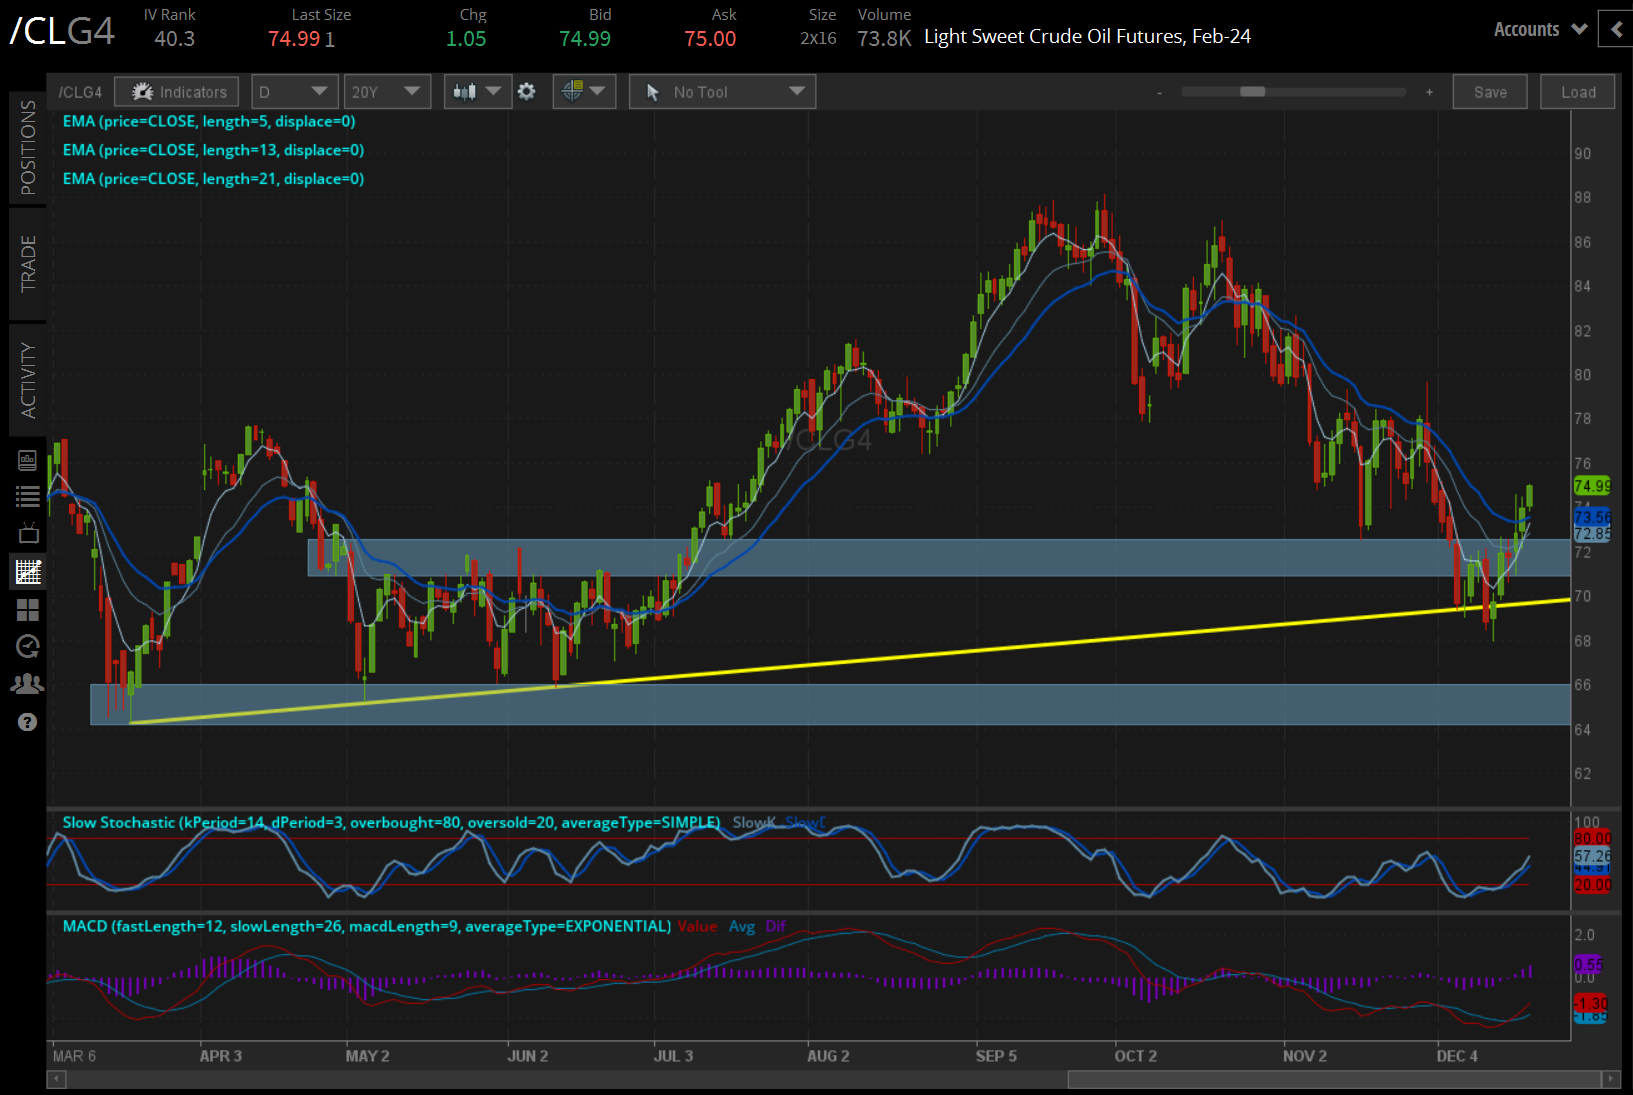Open the No Tool drawing dropdown

[x=722, y=92]
